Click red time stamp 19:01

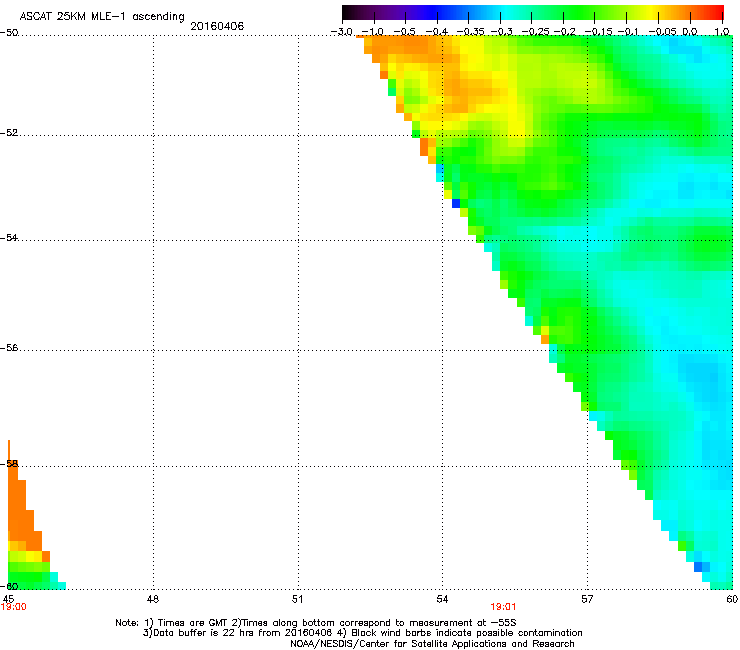click(503, 607)
